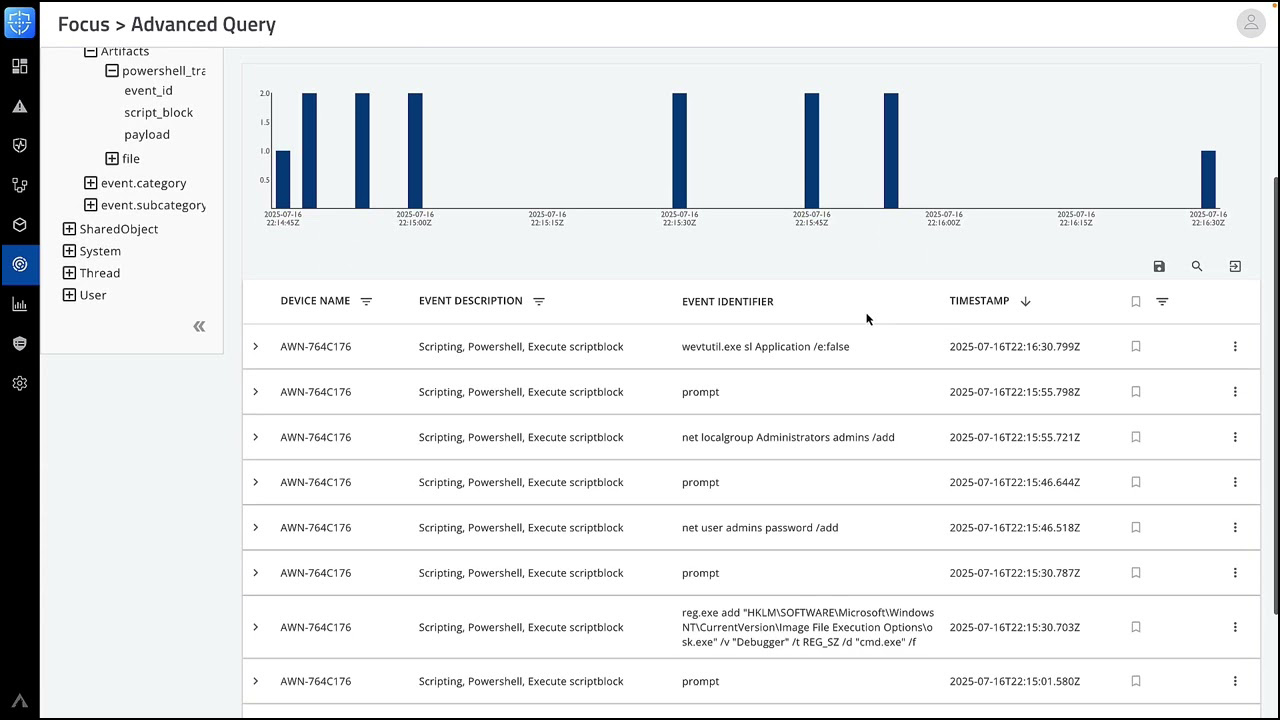This screenshot has width=1280, height=720.
Task: Open the settings gear in sidebar
Action: [20, 383]
